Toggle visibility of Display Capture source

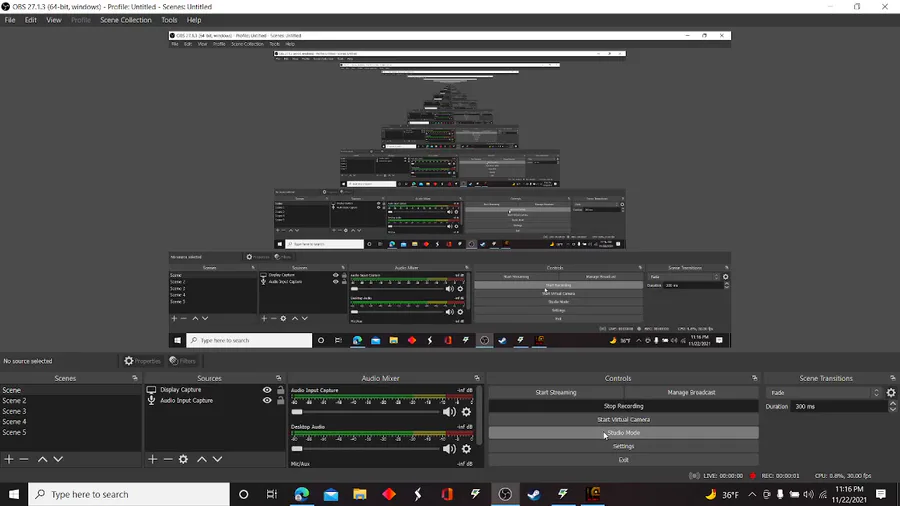coord(267,390)
